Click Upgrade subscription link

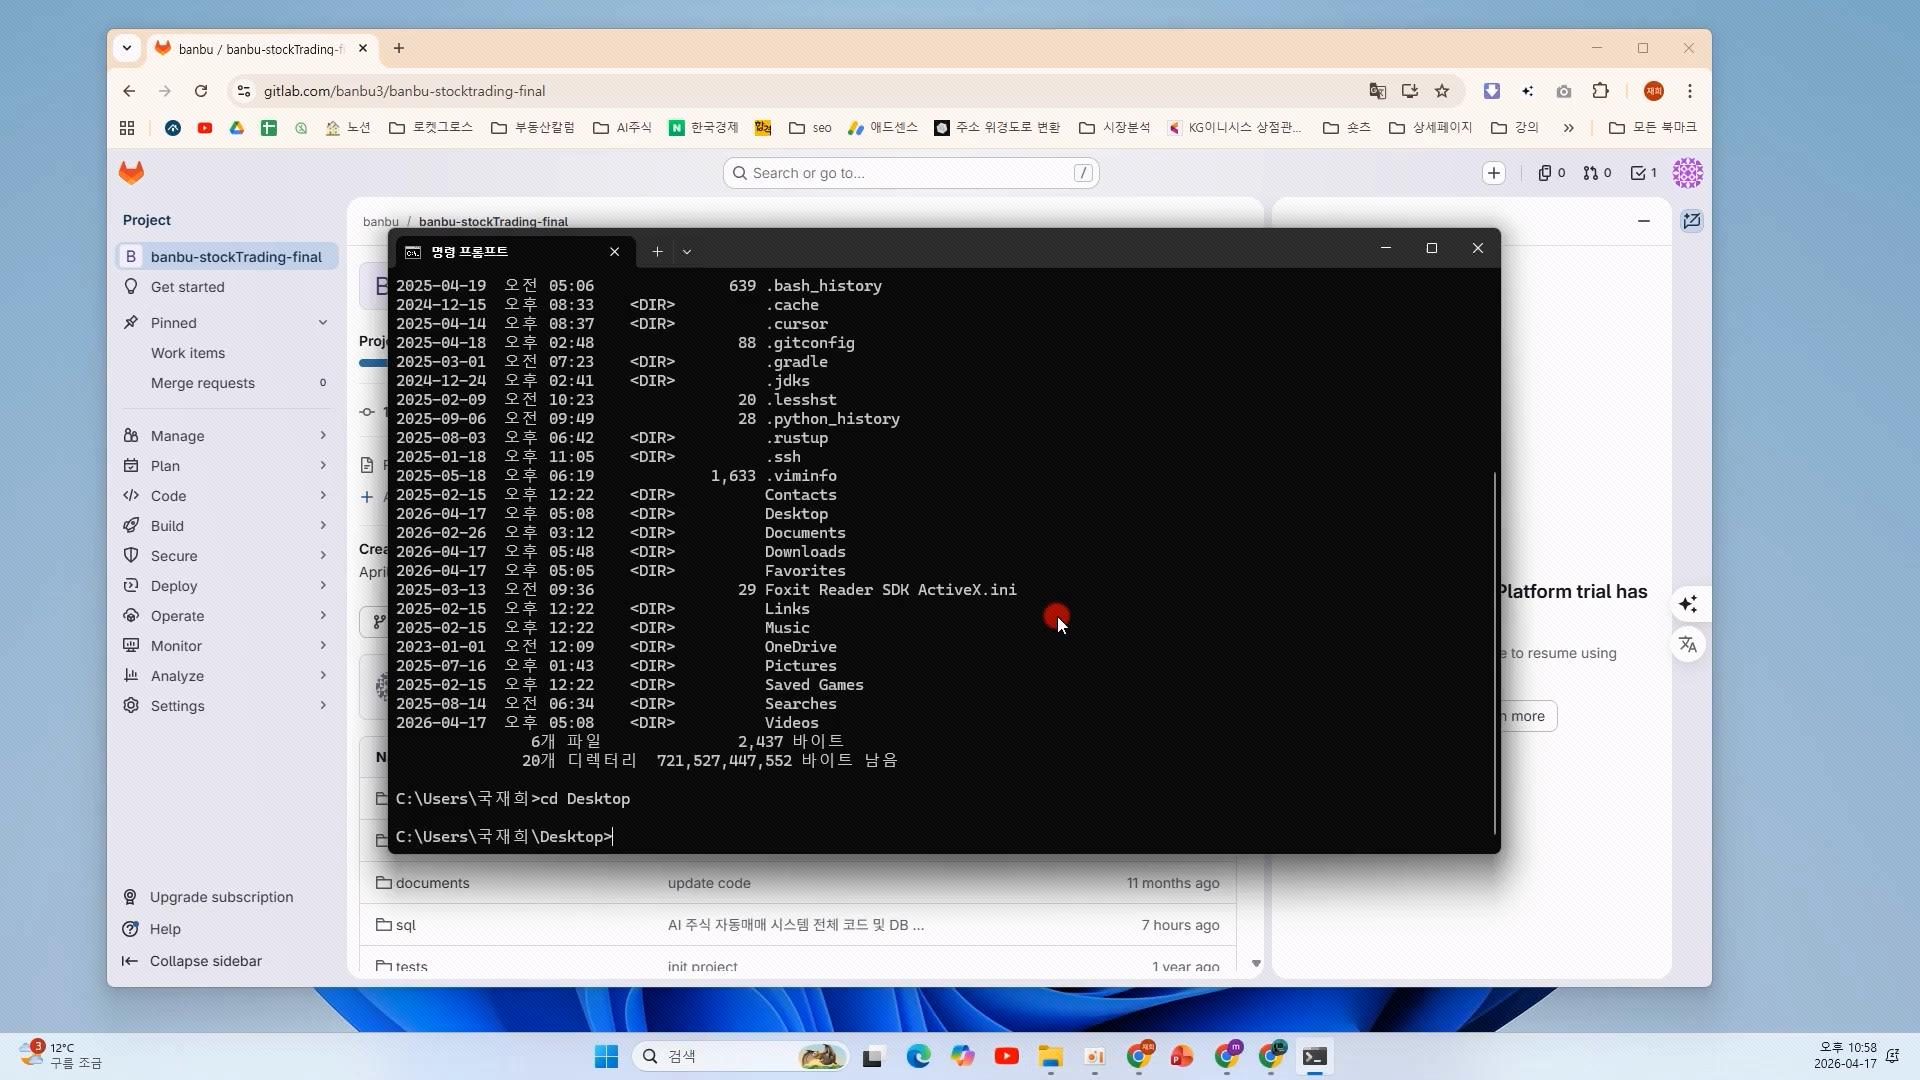click(221, 897)
